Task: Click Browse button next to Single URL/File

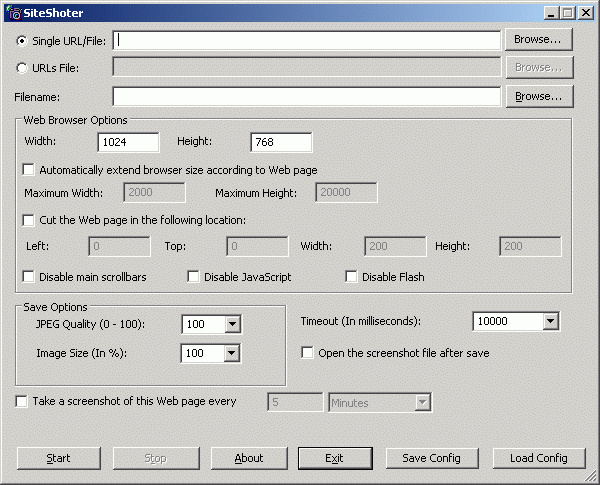Action: [x=539, y=39]
